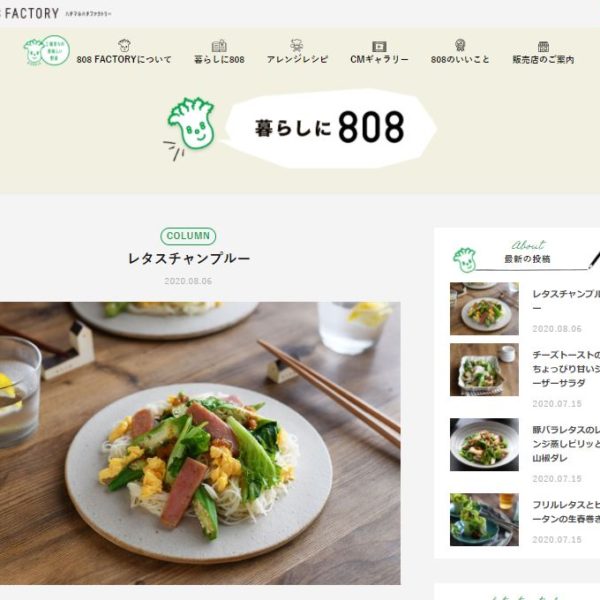Image resolution: width=600 pixels, height=600 pixels.
Task: Click the store icon above 販売店のご案内
Action: [x=543, y=46]
